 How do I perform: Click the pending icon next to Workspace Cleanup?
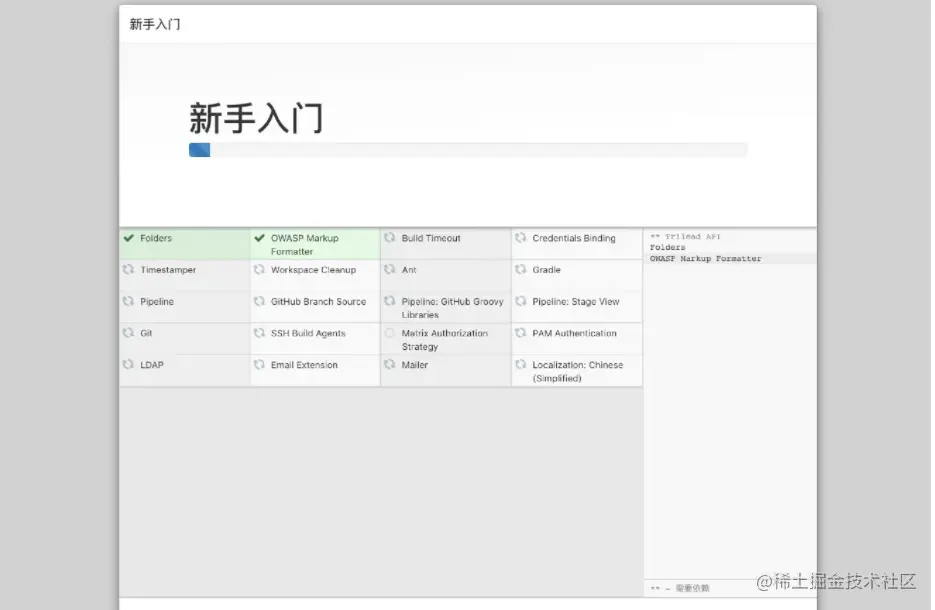coord(259,270)
